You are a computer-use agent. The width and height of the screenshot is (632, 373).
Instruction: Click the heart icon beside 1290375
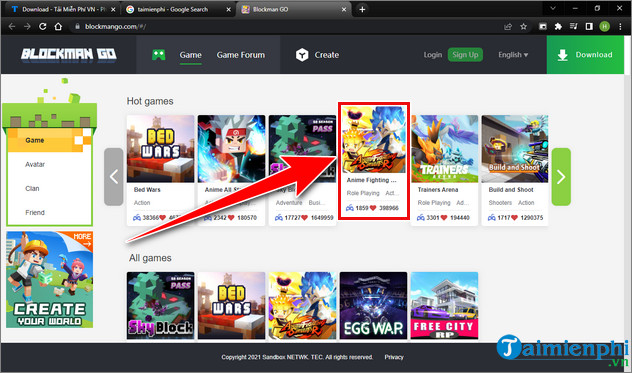tap(514, 218)
